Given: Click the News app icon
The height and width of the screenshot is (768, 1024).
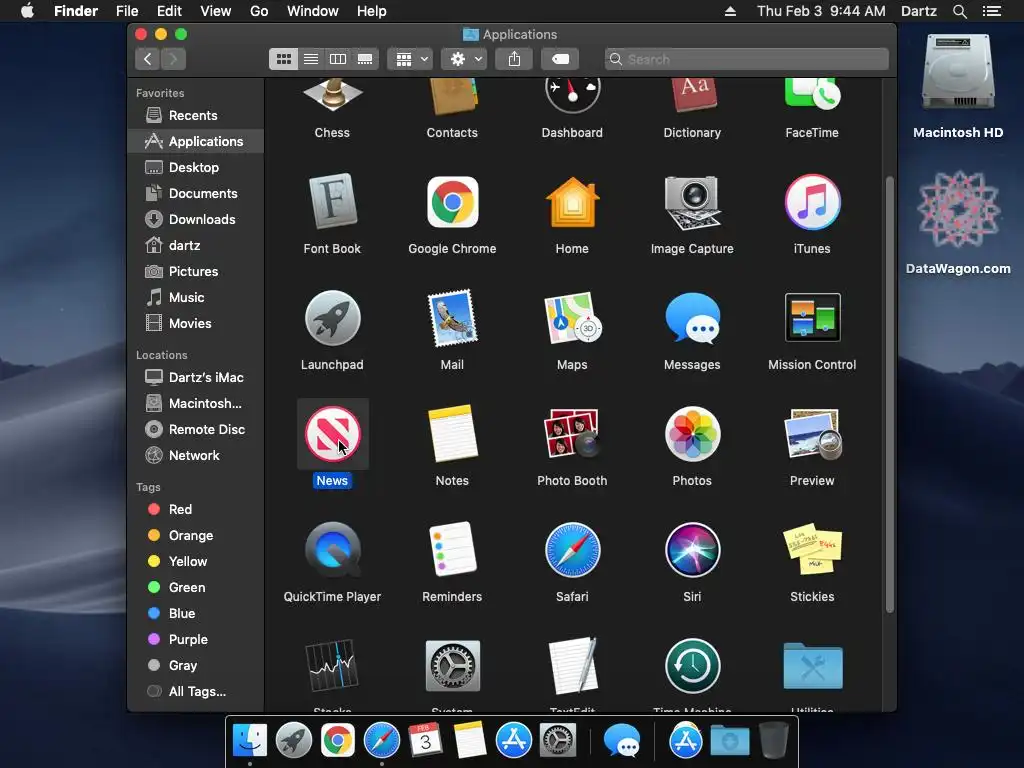Looking at the screenshot, I should click(332, 434).
